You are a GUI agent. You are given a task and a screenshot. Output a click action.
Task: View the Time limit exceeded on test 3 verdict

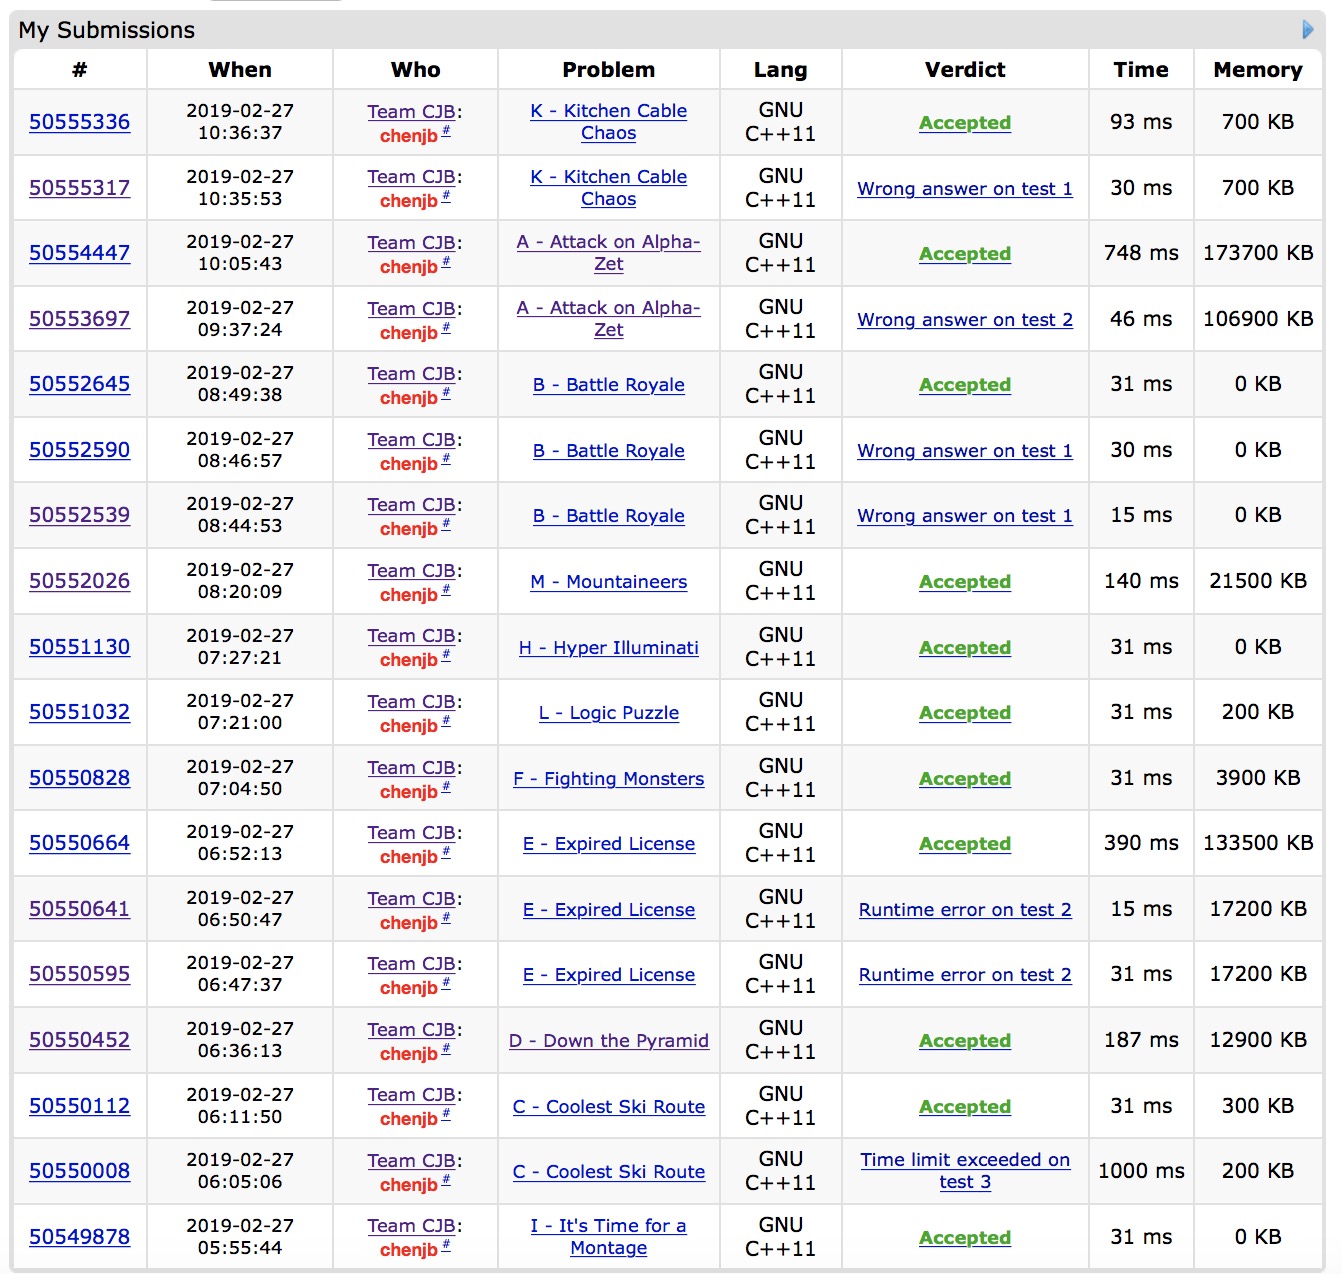[964, 1170]
